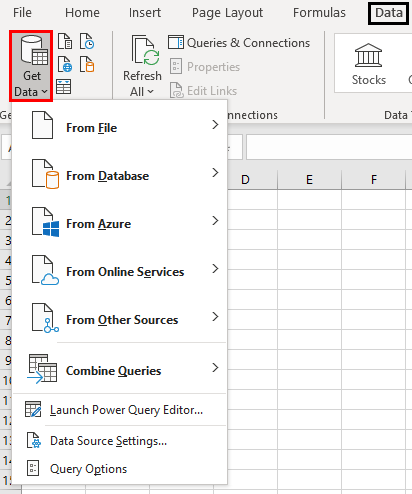Click the Power Query Editor icon
The width and height of the screenshot is (412, 494).
click(x=33, y=409)
